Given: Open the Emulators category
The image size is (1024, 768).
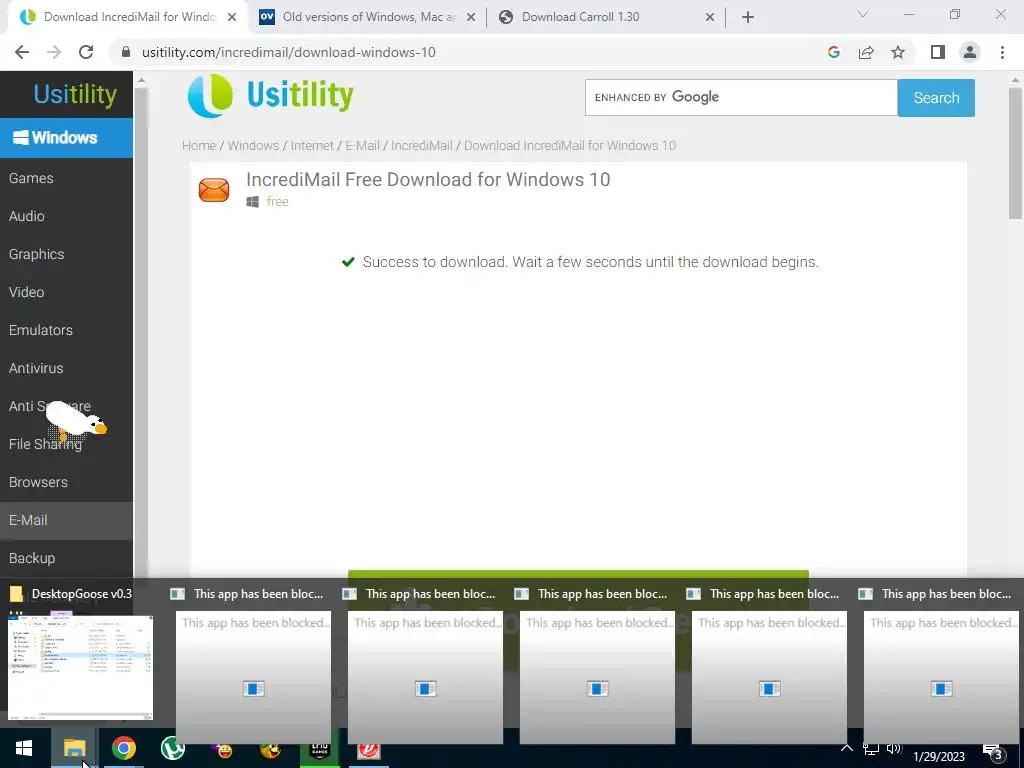Looking at the screenshot, I should (x=40, y=330).
